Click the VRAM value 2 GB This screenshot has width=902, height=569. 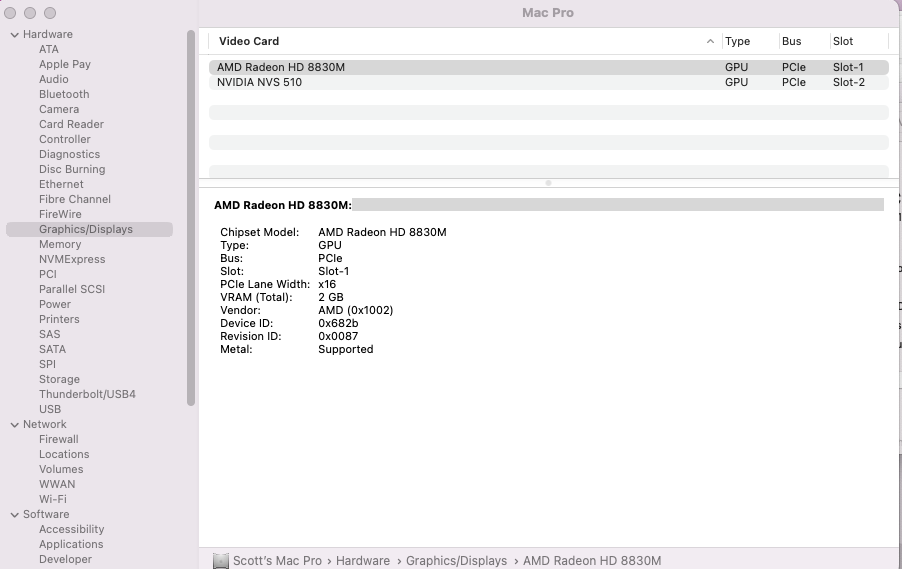(331, 297)
